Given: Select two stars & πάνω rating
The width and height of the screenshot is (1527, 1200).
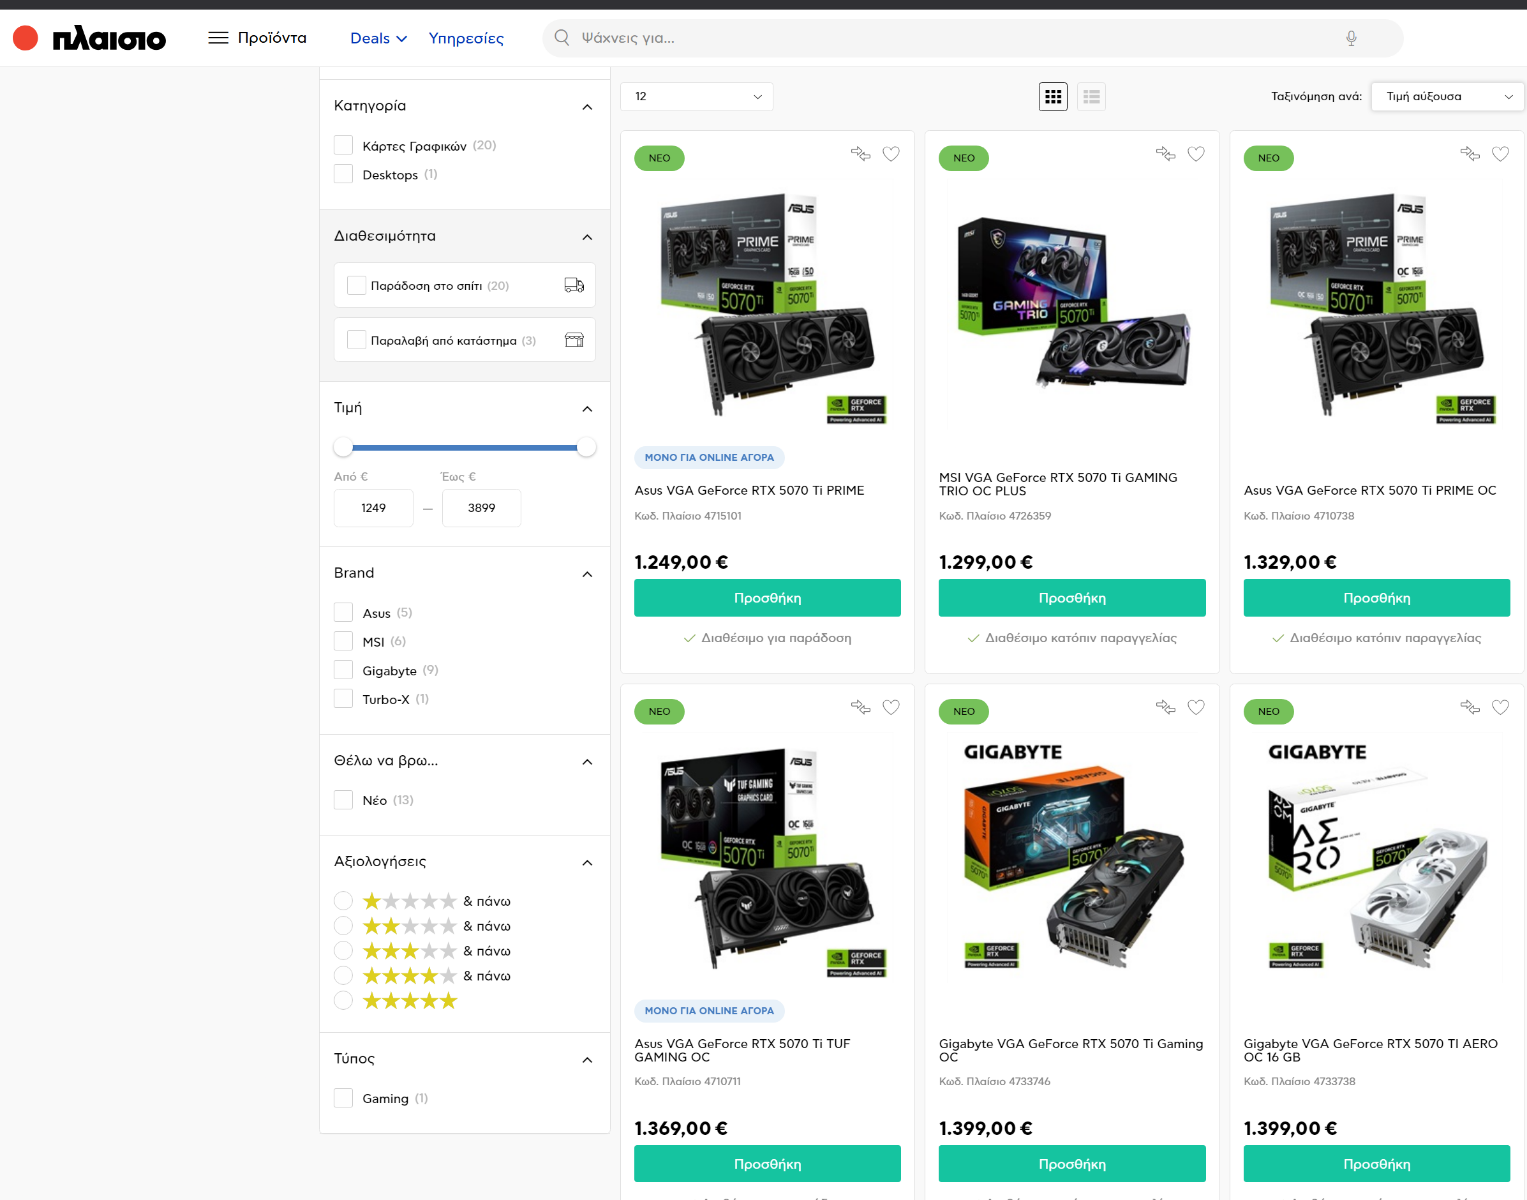Looking at the screenshot, I should (343, 926).
